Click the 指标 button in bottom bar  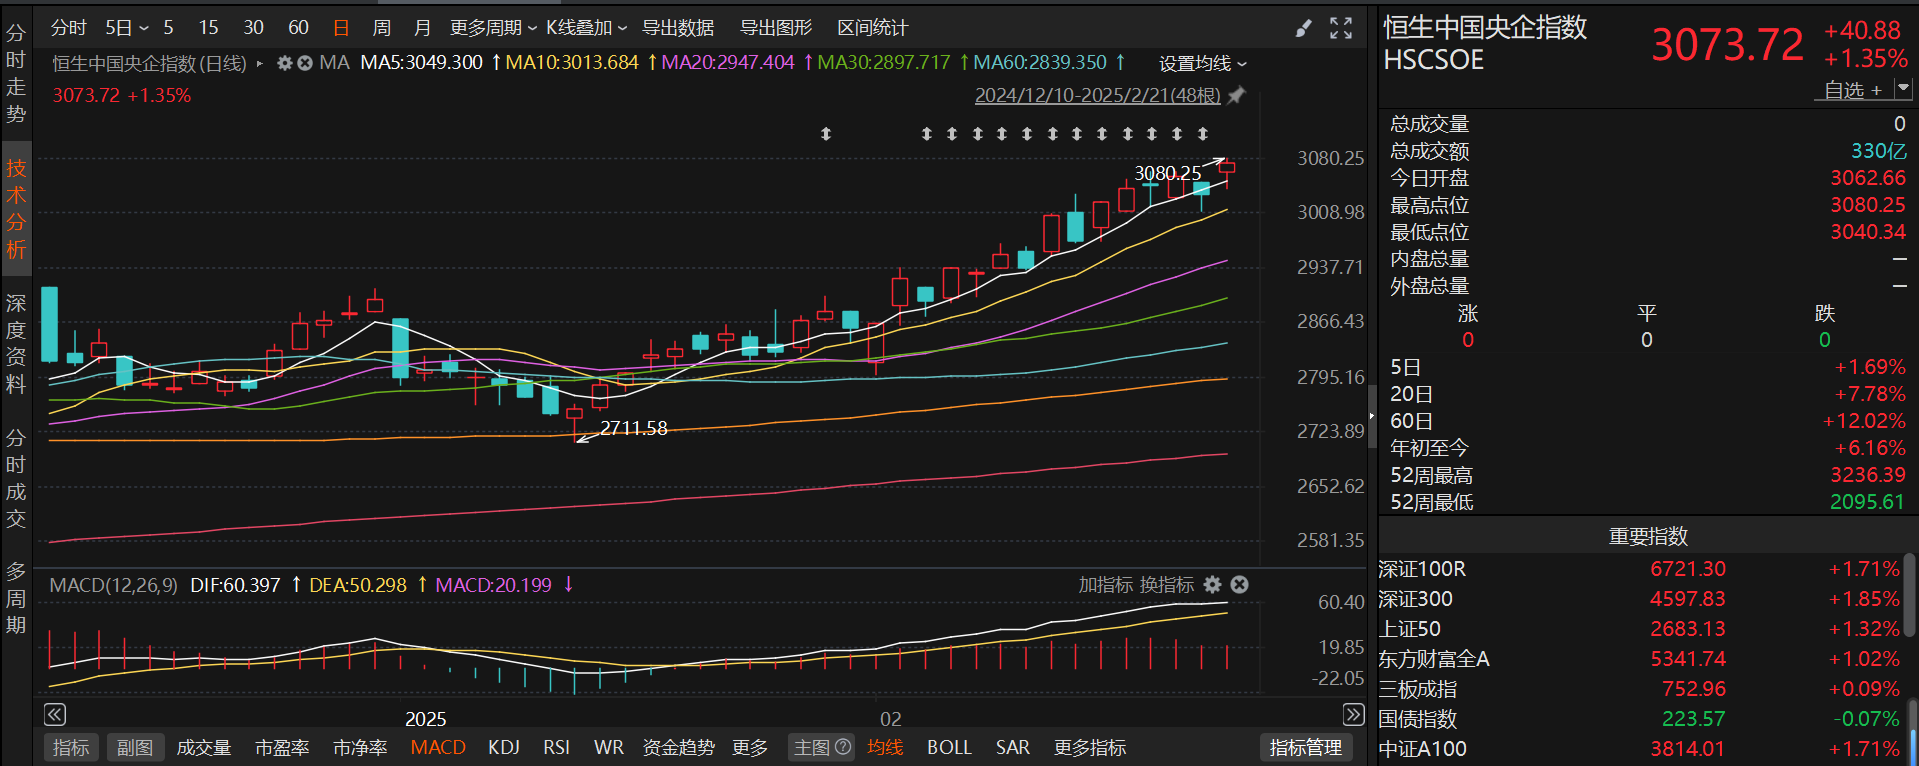[x=71, y=747]
